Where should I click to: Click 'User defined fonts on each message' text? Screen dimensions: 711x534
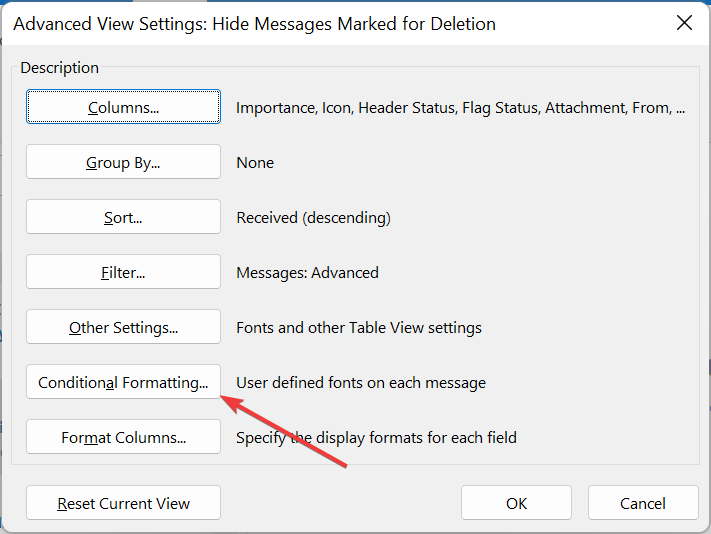coord(361,383)
